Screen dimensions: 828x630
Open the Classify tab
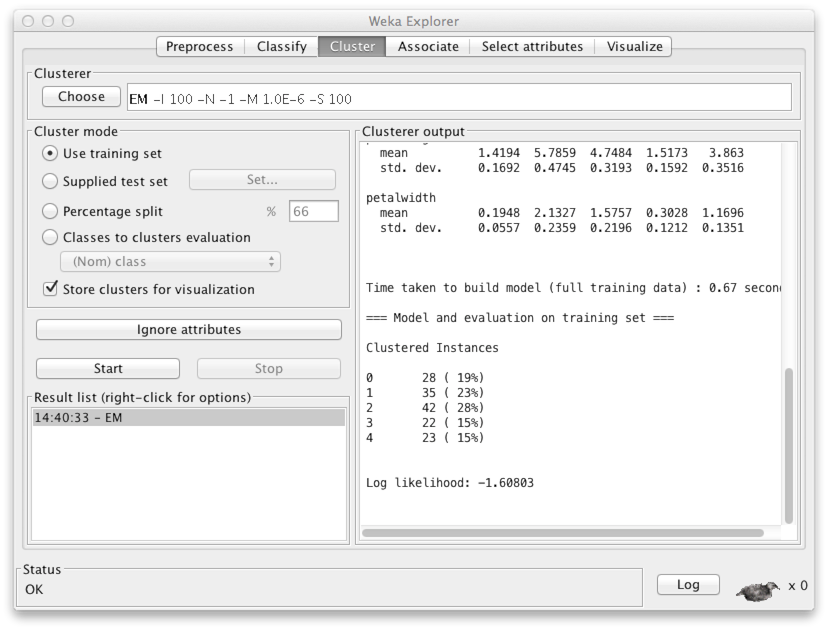(281, 46)
